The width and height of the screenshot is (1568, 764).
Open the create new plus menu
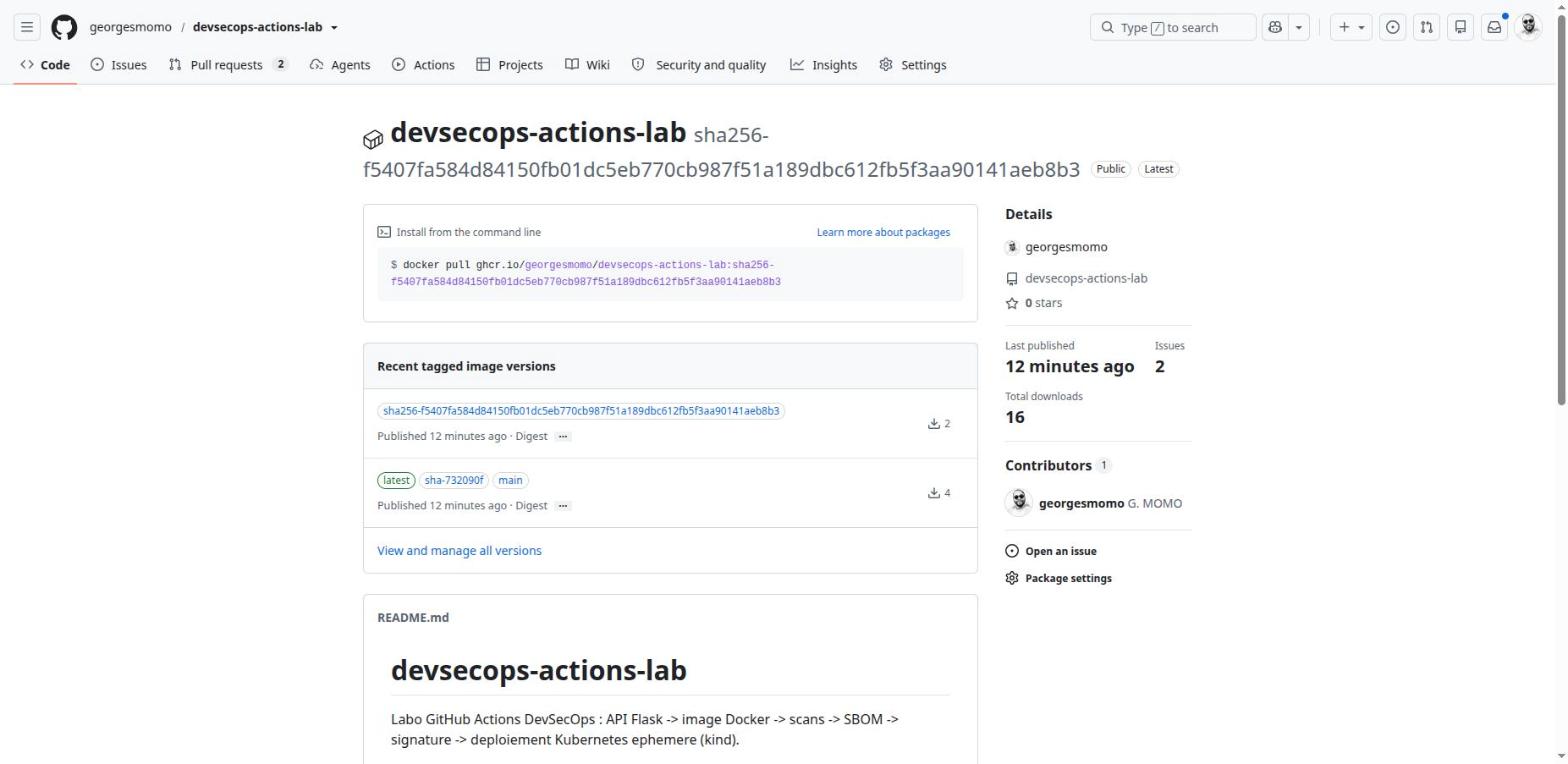(x=1351, y=27)
